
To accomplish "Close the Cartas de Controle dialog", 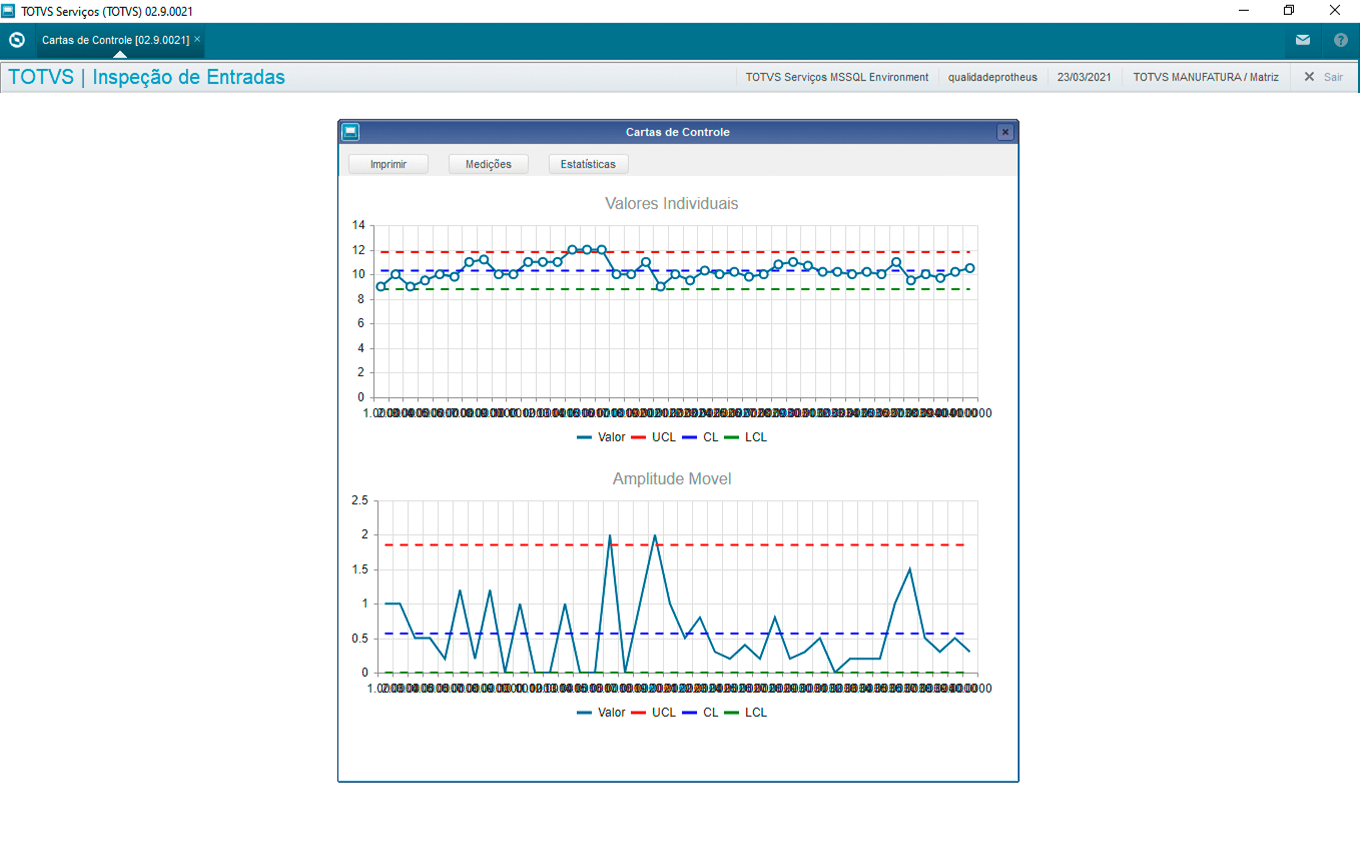I will coord(1006,132).
